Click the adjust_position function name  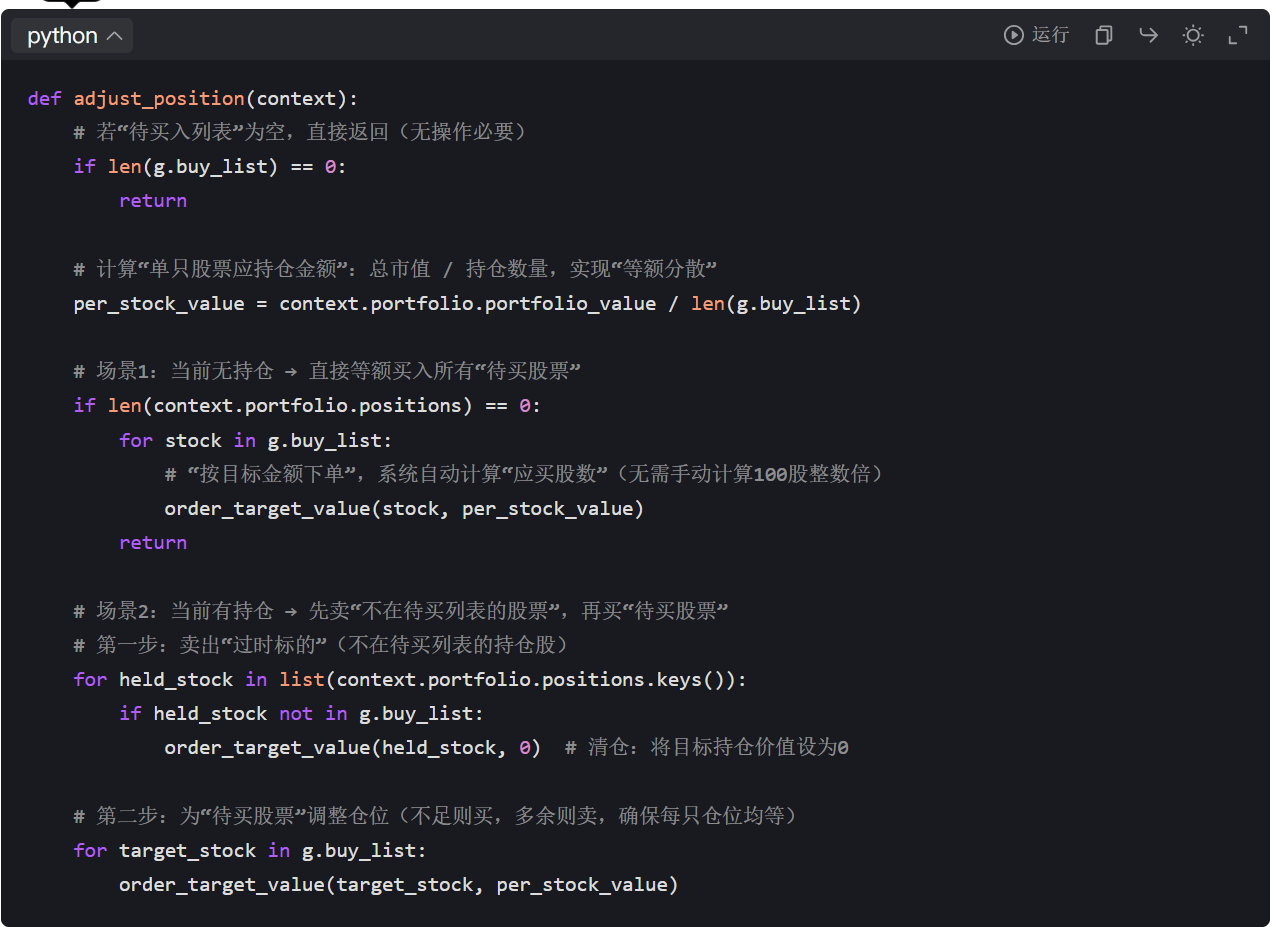159,98
